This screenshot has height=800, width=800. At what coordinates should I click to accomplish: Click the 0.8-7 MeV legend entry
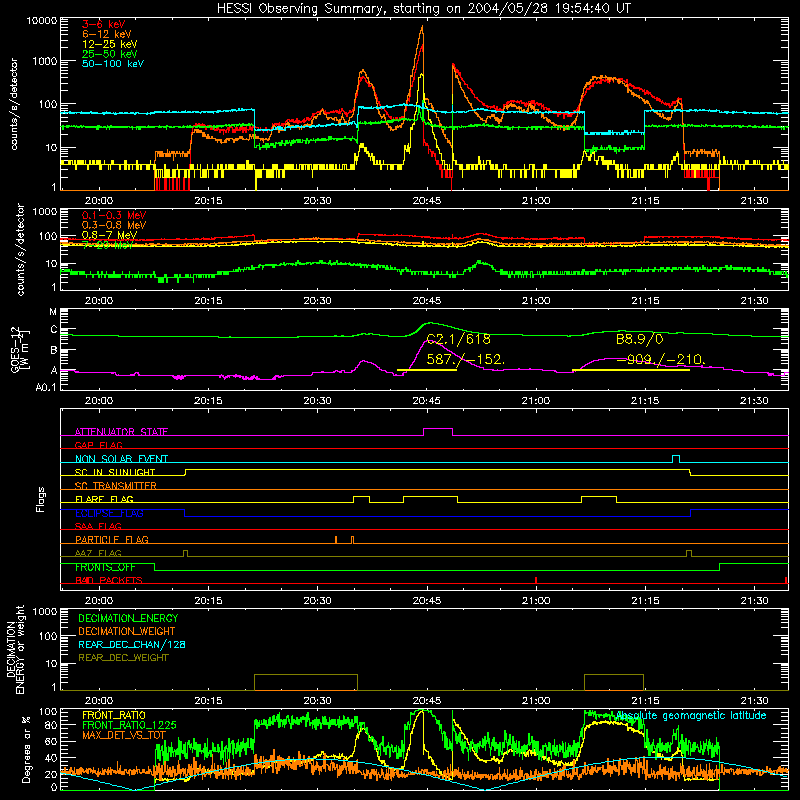109,235
